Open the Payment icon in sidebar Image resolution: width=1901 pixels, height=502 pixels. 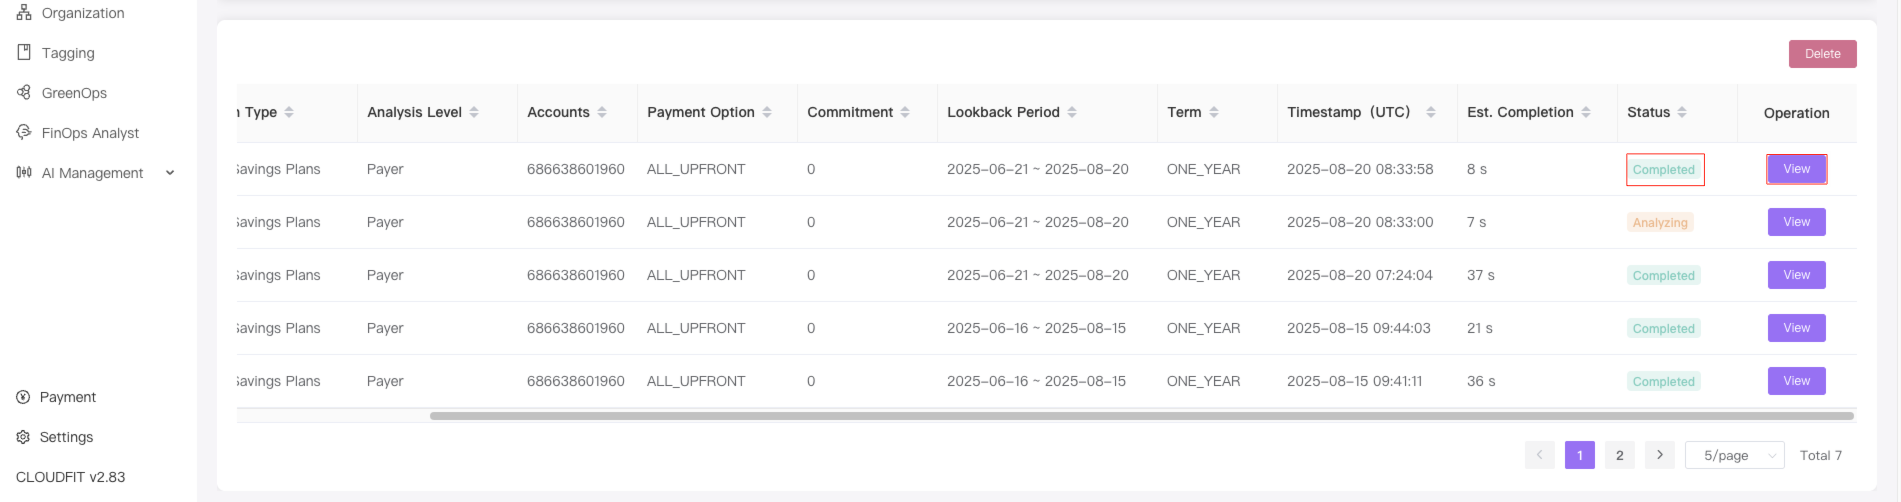[x=23, y=397]
